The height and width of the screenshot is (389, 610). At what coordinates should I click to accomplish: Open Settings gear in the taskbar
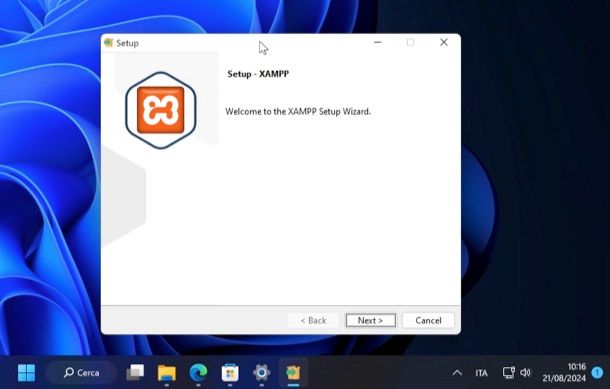pos(261,373)
